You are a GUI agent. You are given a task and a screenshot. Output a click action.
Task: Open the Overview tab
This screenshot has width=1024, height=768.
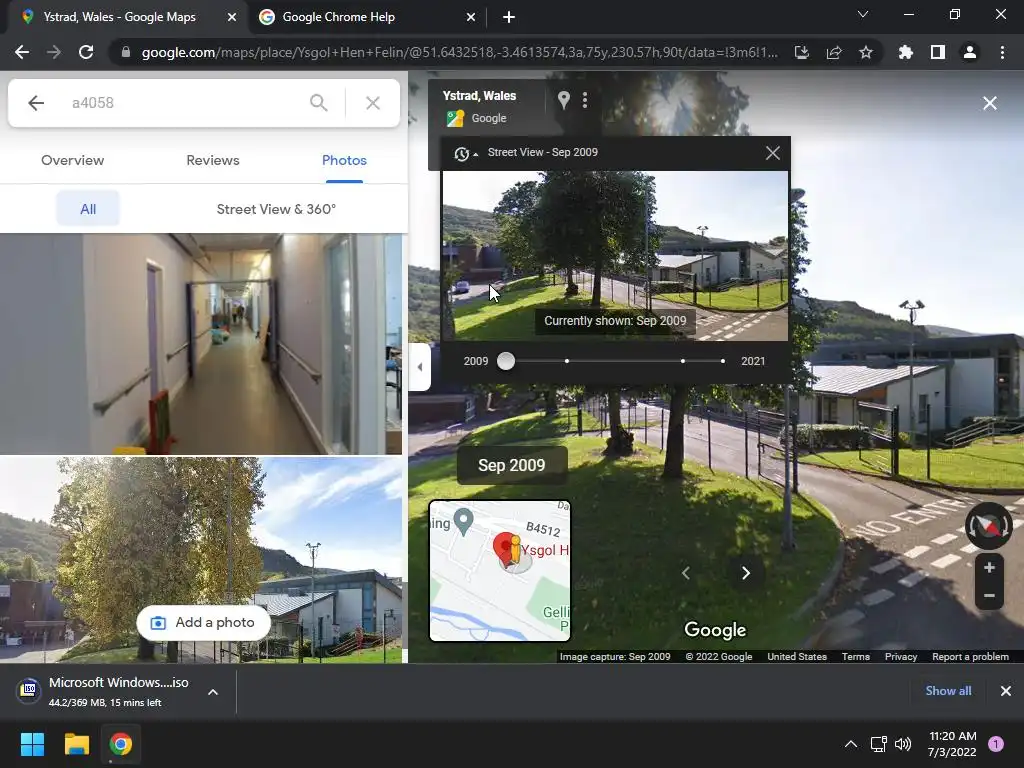coord(72,160)
